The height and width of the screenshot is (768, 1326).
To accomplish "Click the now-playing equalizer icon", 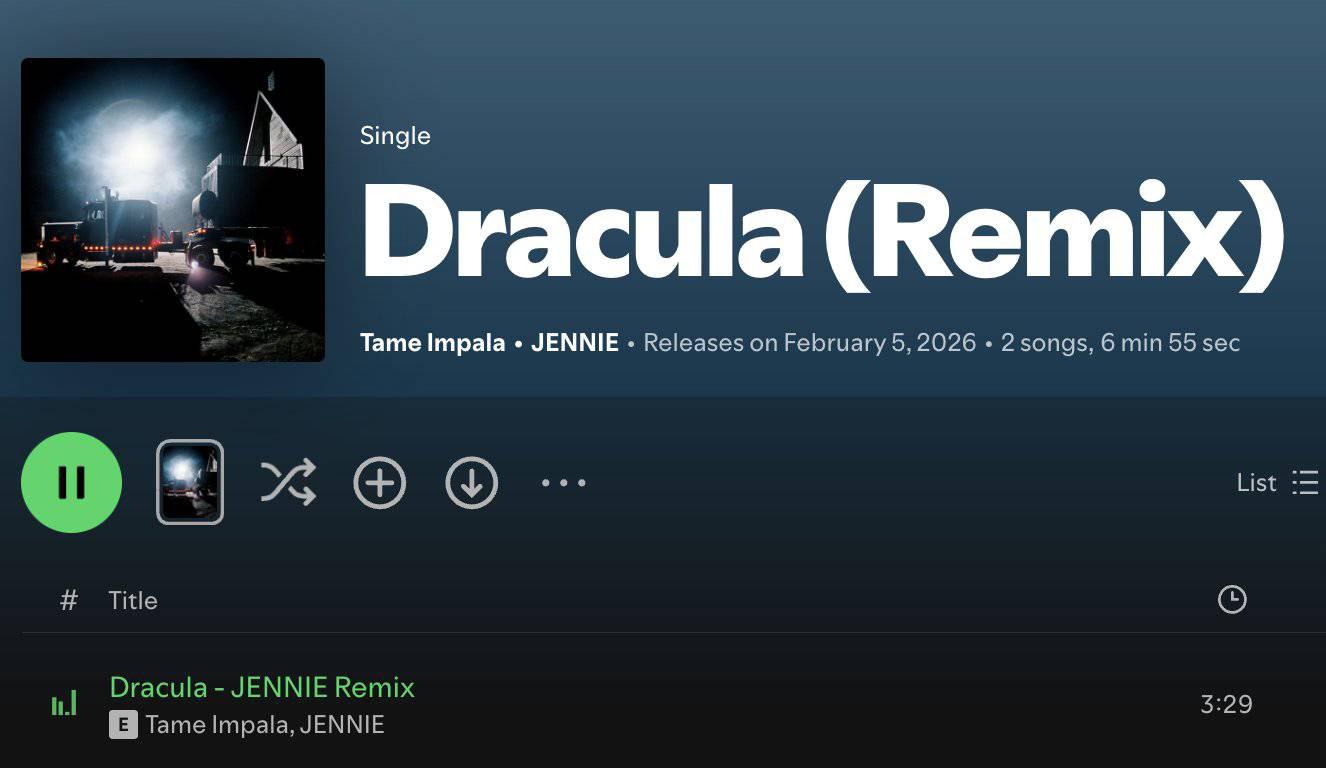I will click(x=64, y=703).
